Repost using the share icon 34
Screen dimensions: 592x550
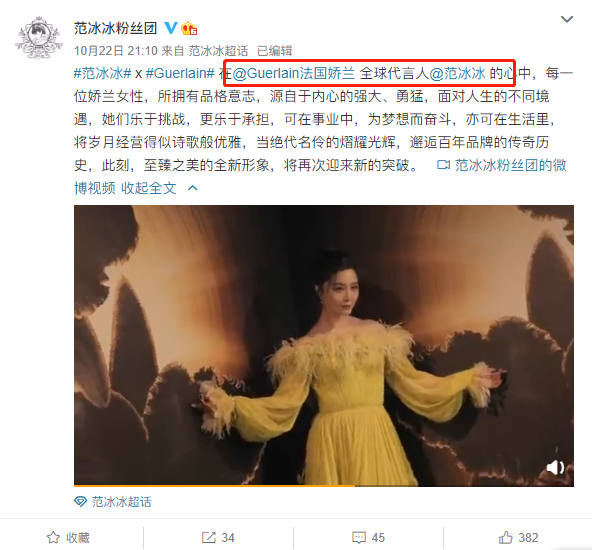(218, 538)
